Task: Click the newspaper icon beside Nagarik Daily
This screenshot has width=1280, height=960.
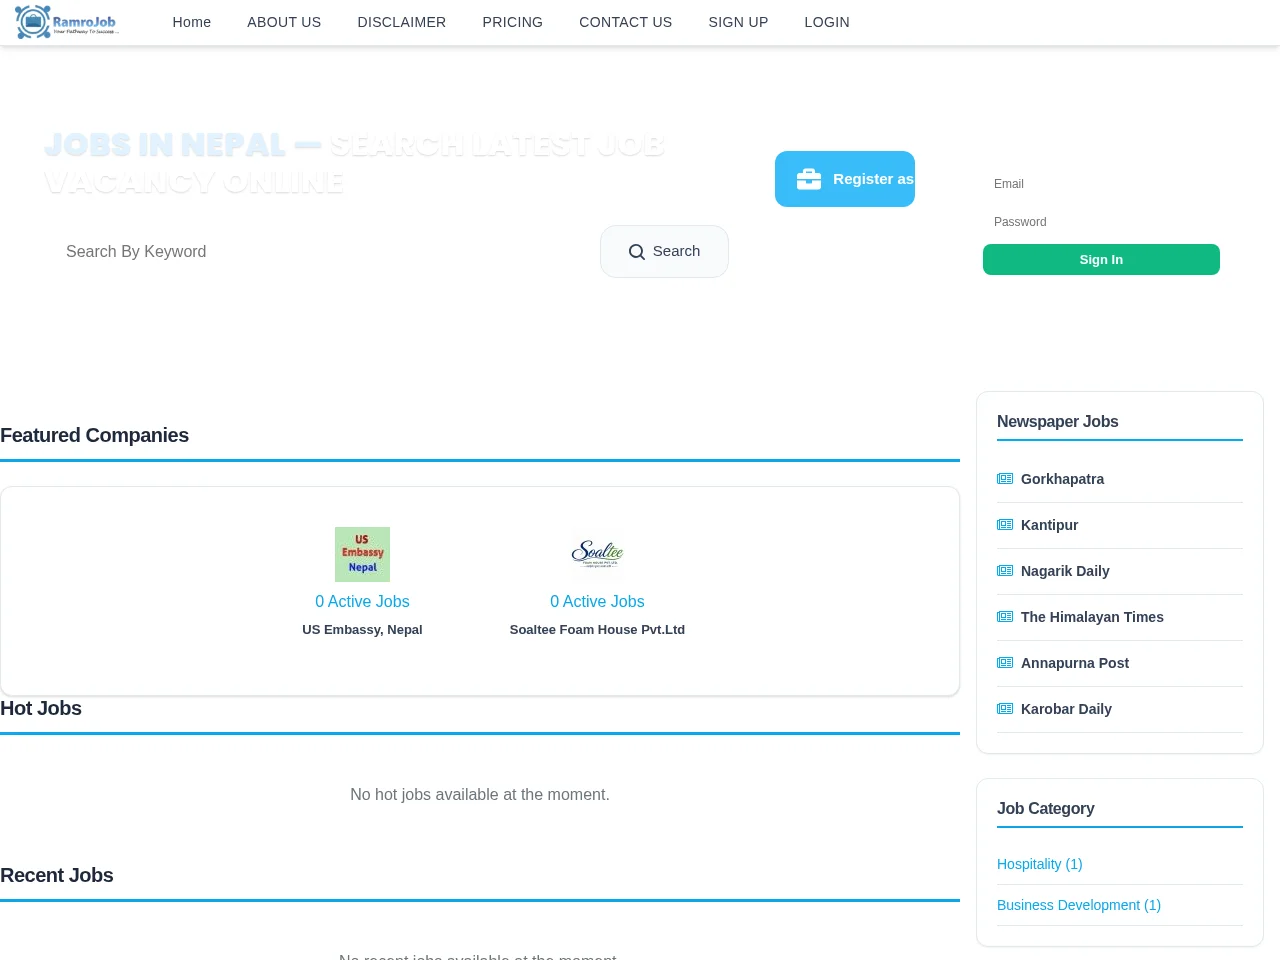Action: [1005, 571]
